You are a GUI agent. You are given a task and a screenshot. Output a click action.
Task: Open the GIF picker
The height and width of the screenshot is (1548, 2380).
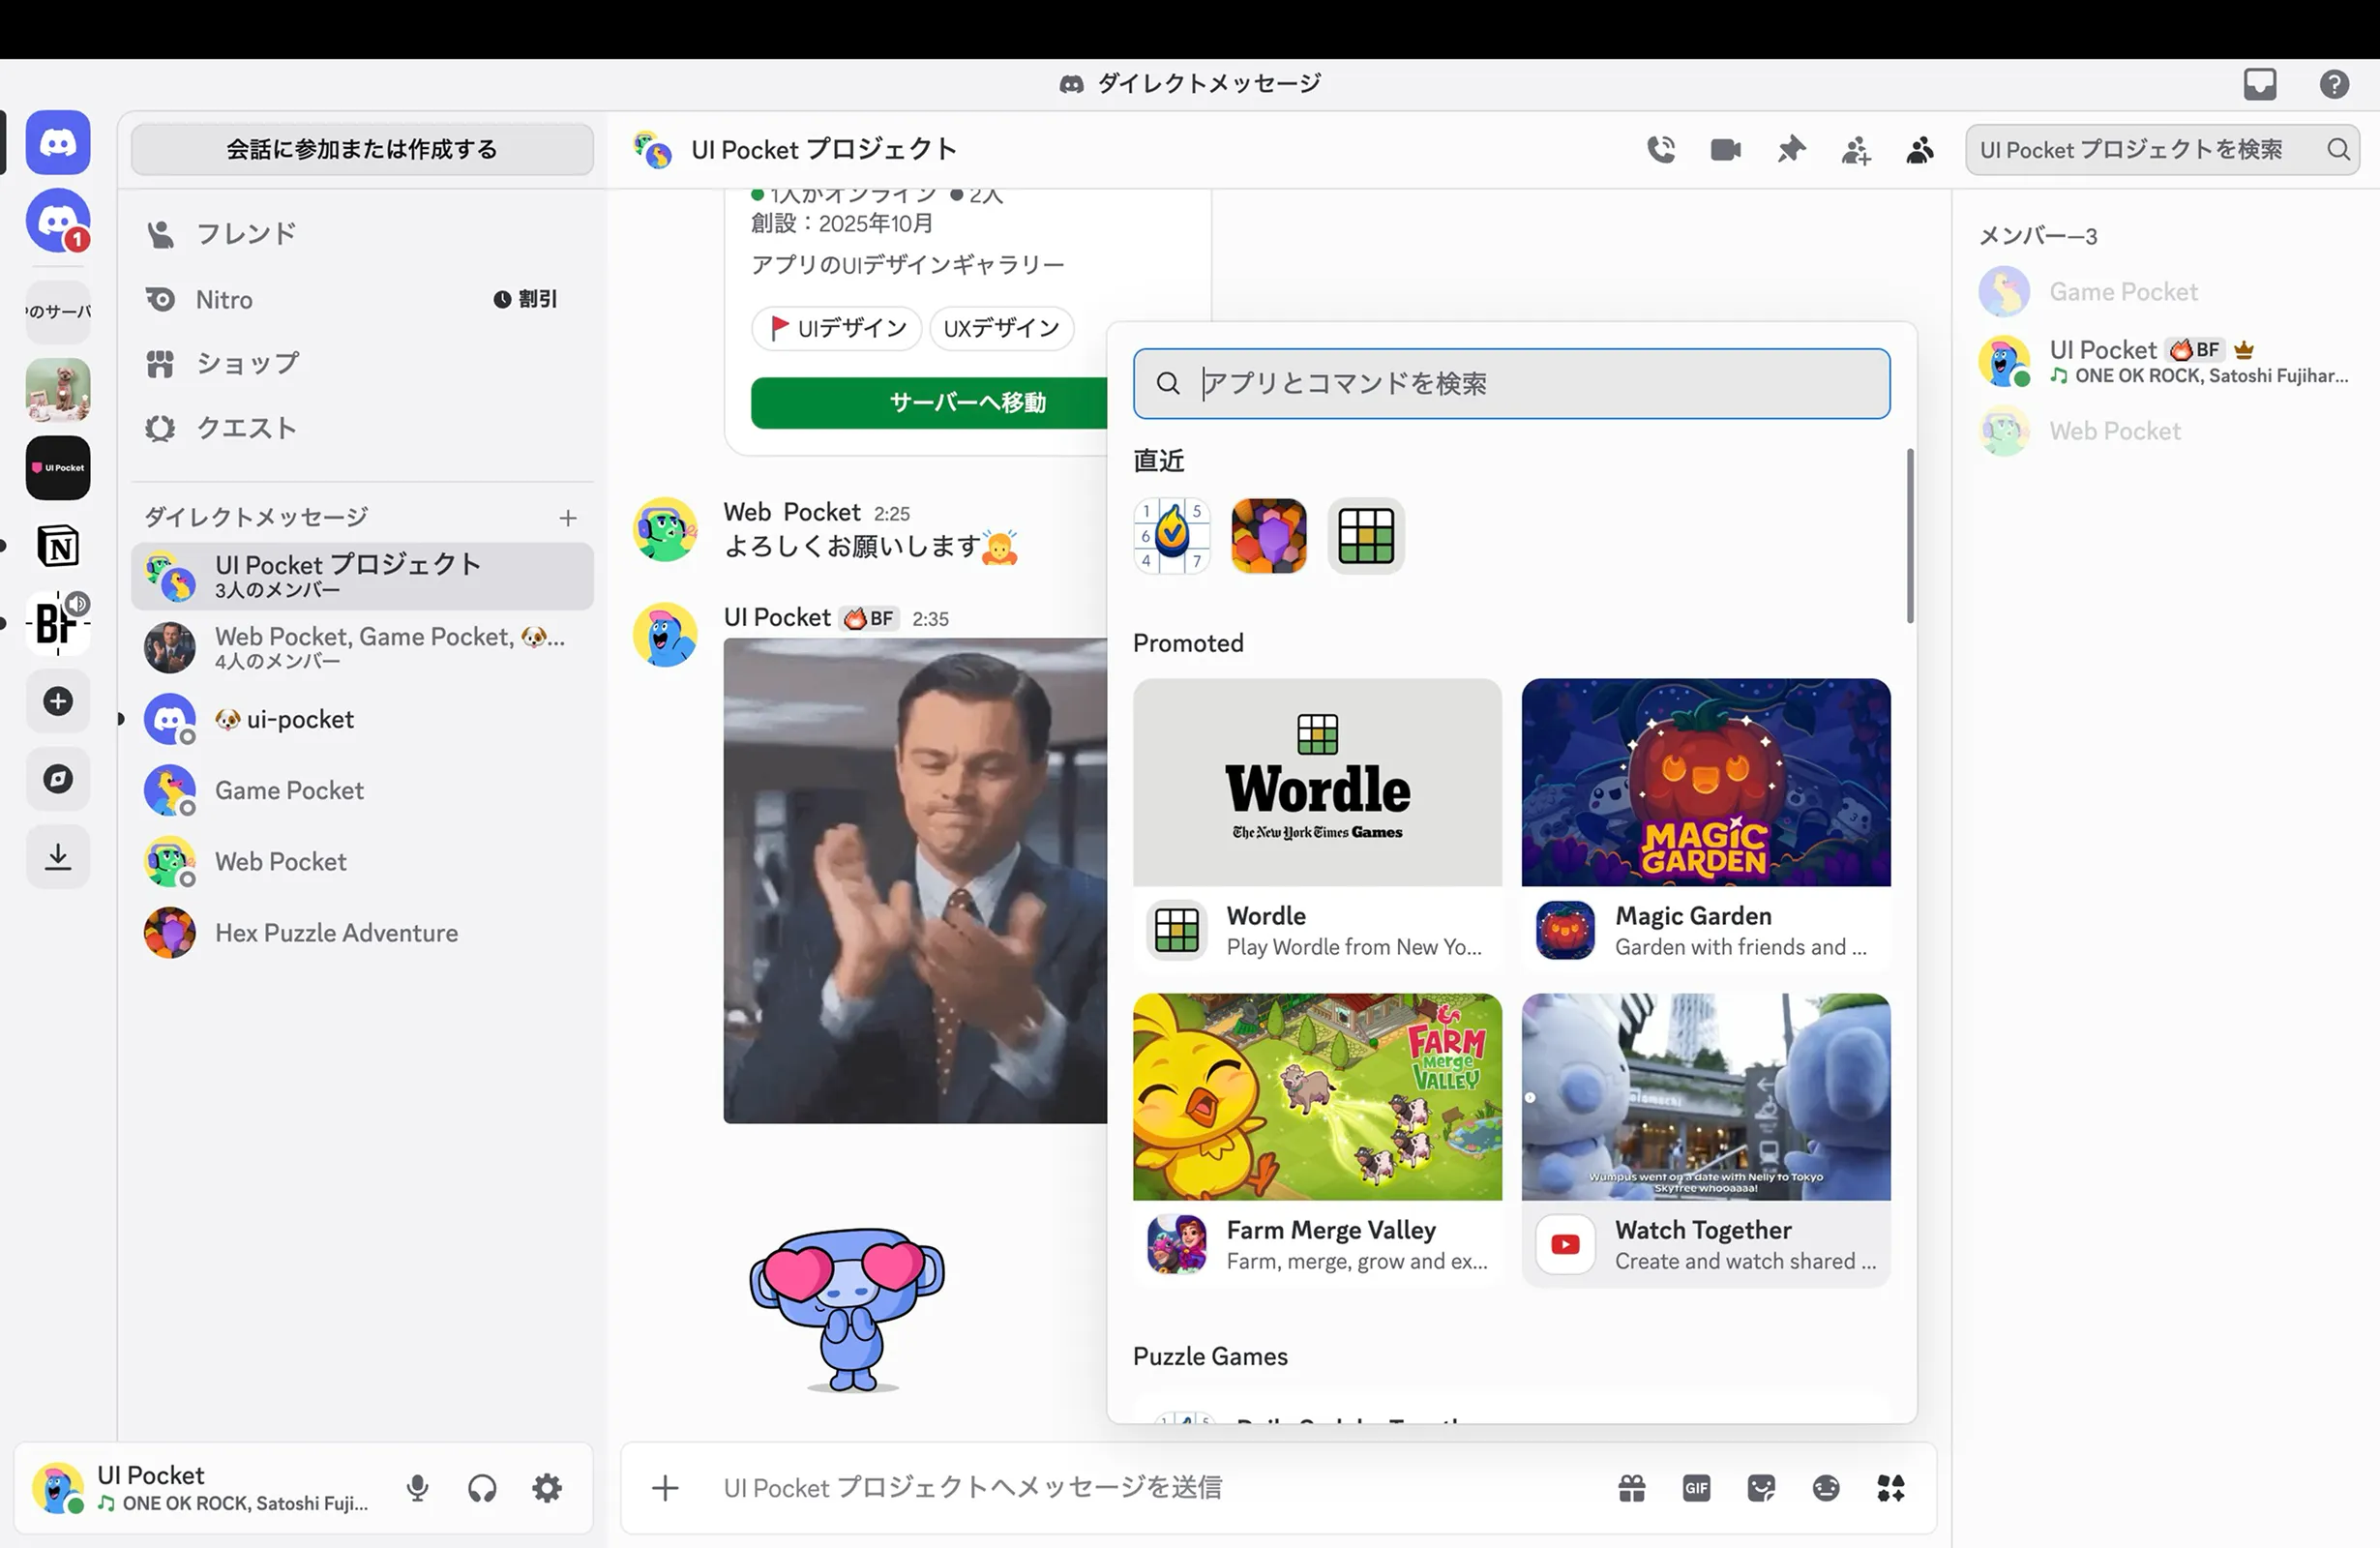tap(1696, 1487)
